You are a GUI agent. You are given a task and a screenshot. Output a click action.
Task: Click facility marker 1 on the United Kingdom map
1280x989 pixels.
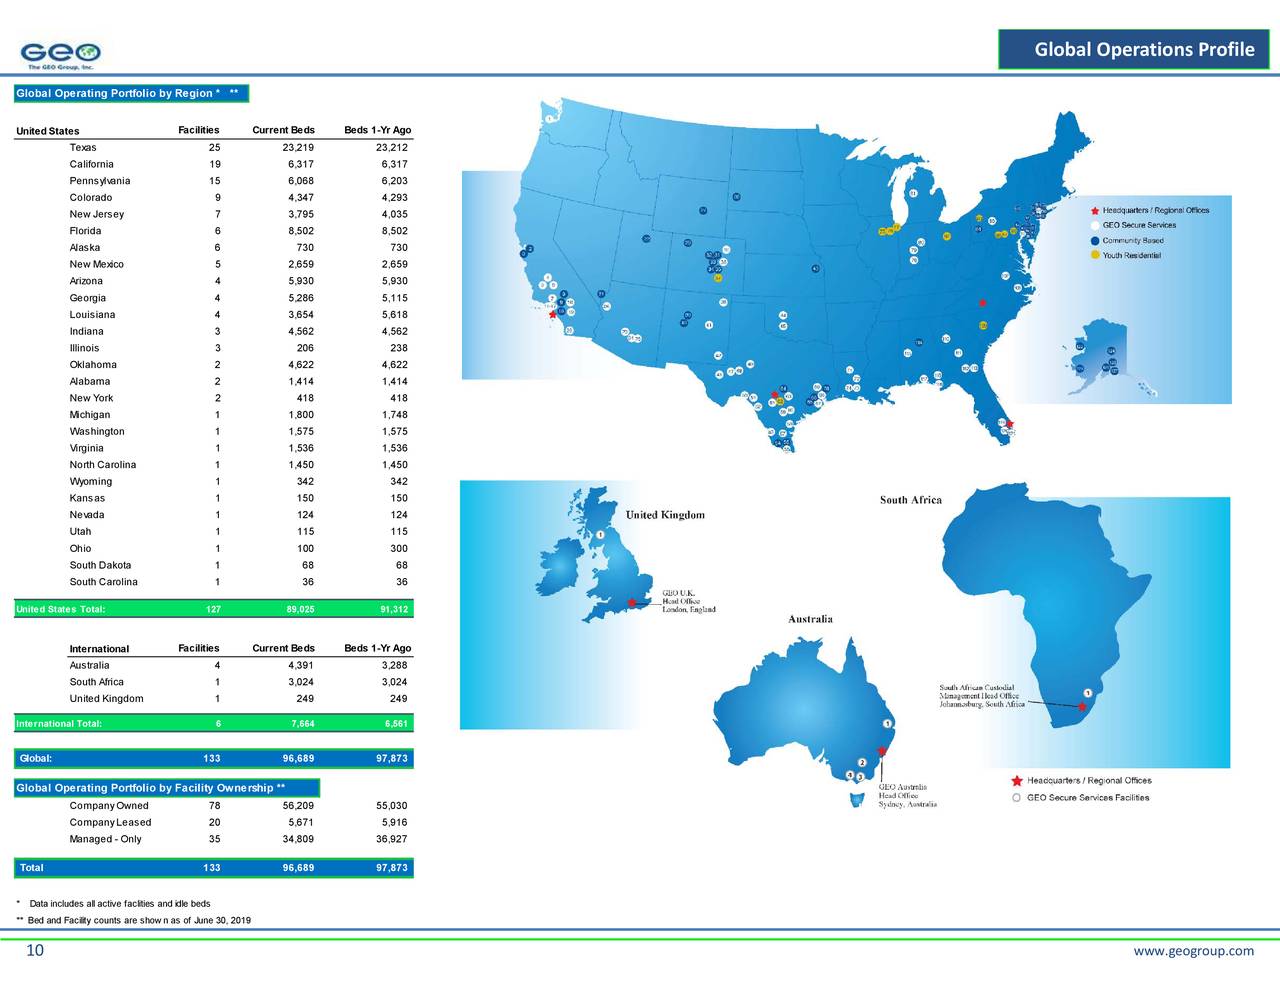tap(600, 534)
